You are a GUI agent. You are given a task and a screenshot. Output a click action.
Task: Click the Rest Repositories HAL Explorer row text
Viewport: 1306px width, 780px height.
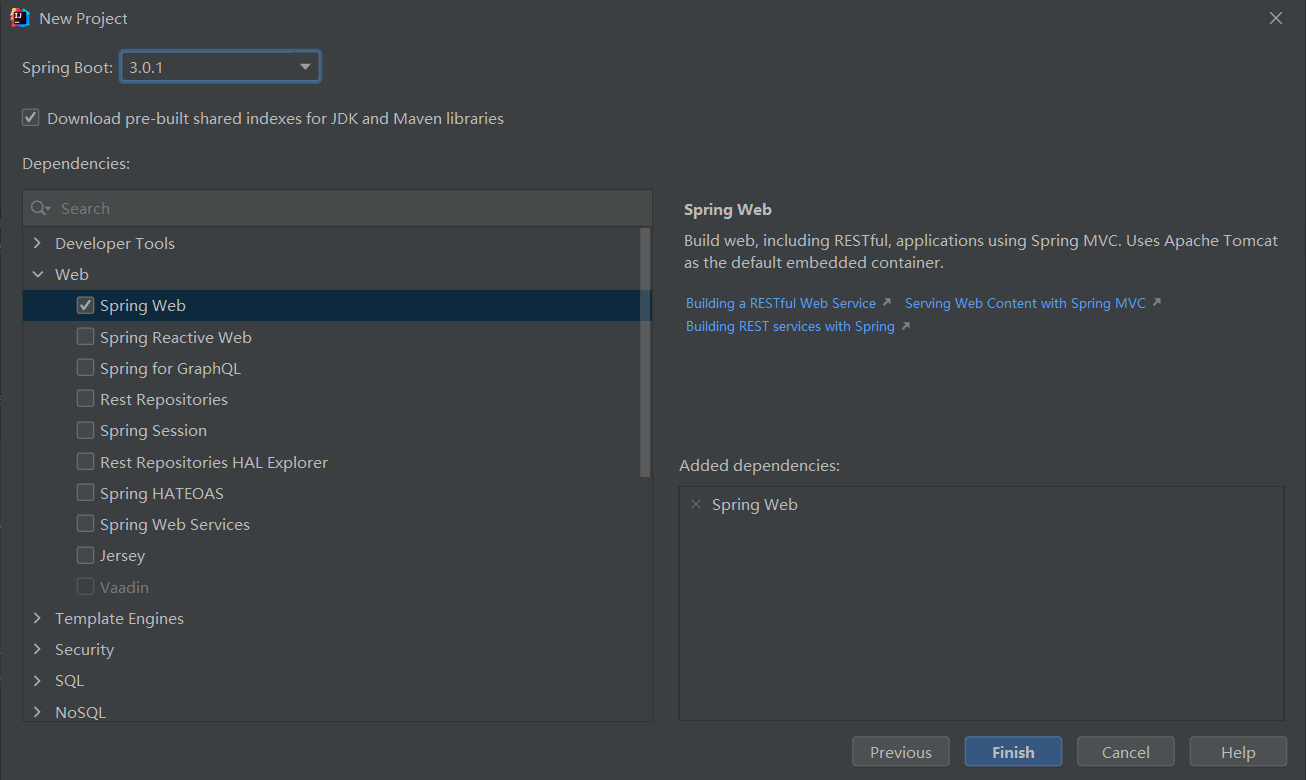(214, 462)
